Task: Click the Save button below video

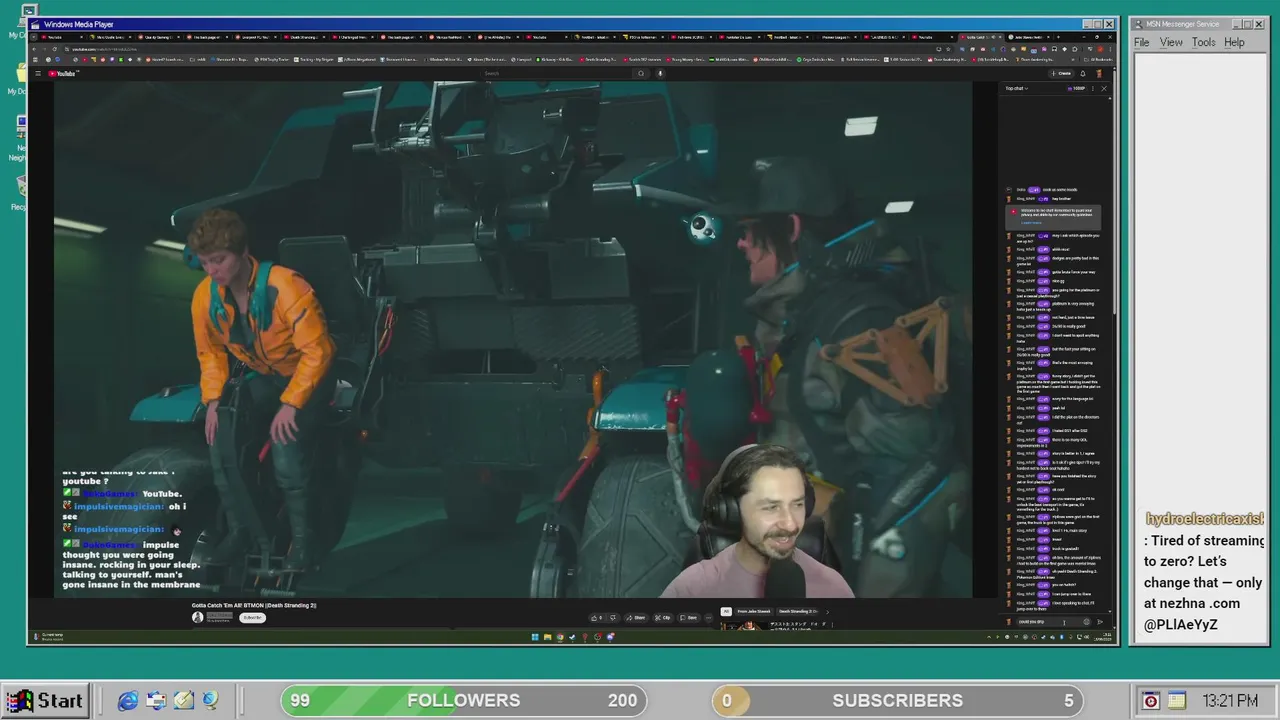Action: click(688, 617)
